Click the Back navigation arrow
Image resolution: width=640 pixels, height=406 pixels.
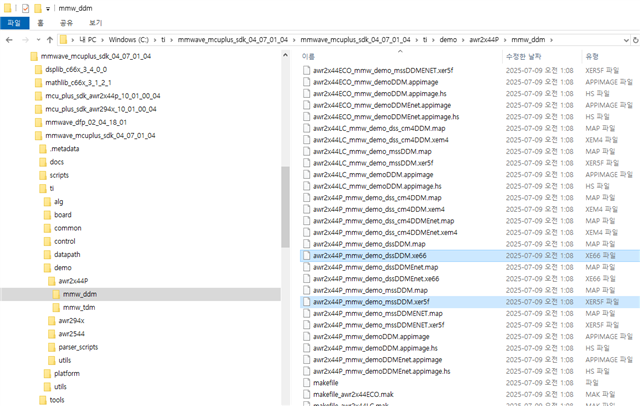[x=9, y=40]
